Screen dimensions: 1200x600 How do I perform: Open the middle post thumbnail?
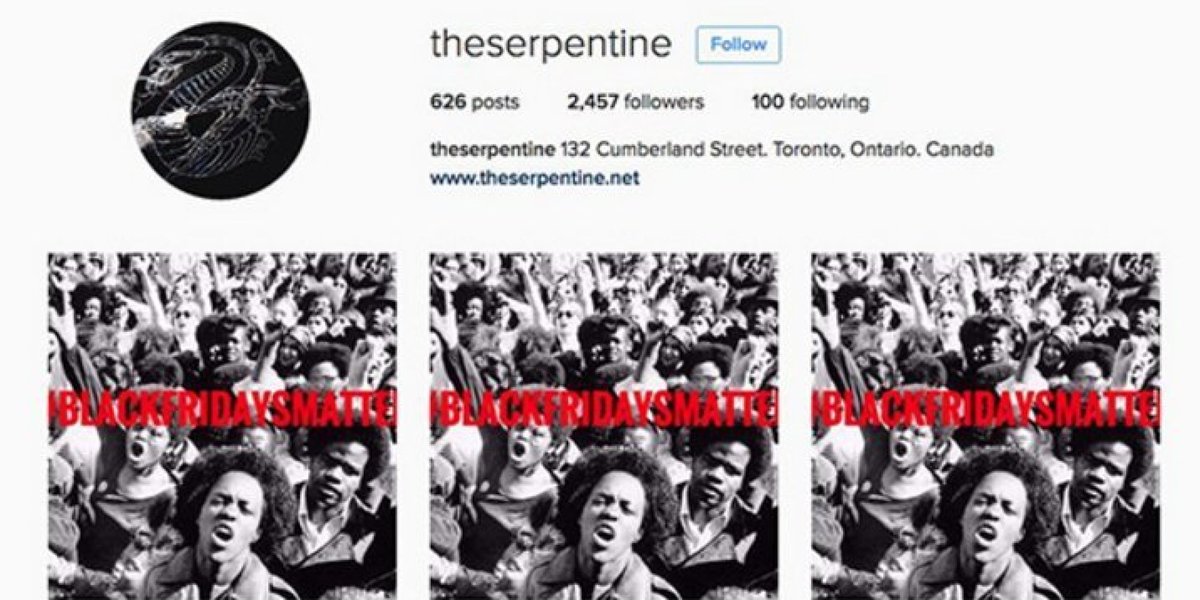(604, 426)
